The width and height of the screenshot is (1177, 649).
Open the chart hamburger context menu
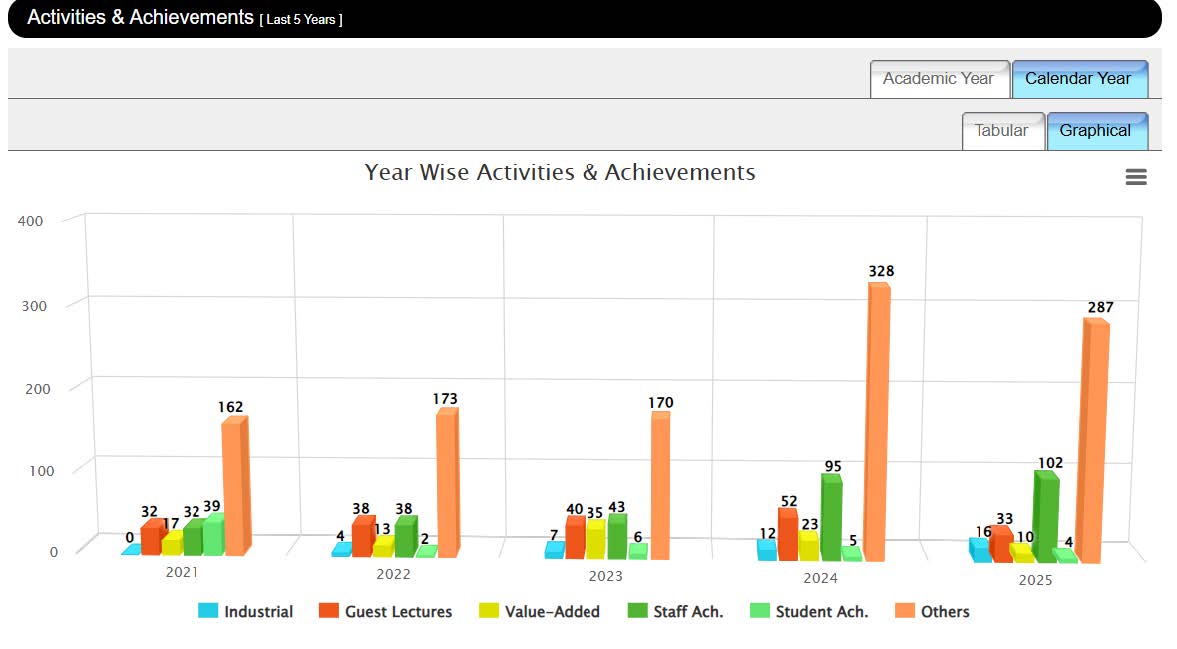1135,177
